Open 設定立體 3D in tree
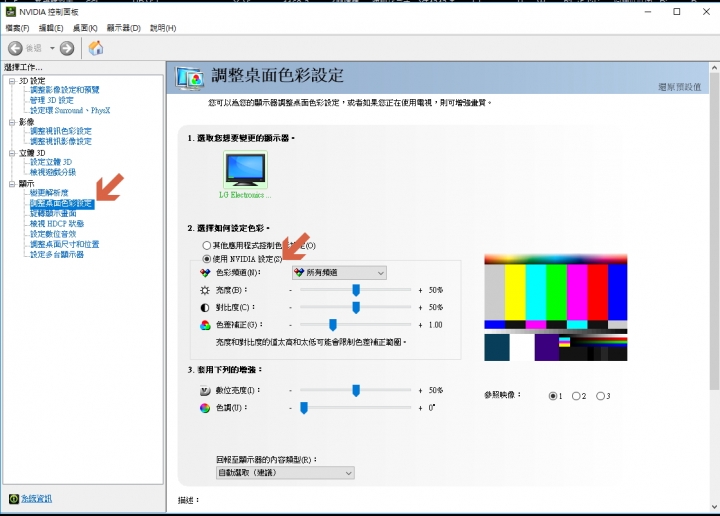This screenshot has height=516, width=720. tap(51, 162)
